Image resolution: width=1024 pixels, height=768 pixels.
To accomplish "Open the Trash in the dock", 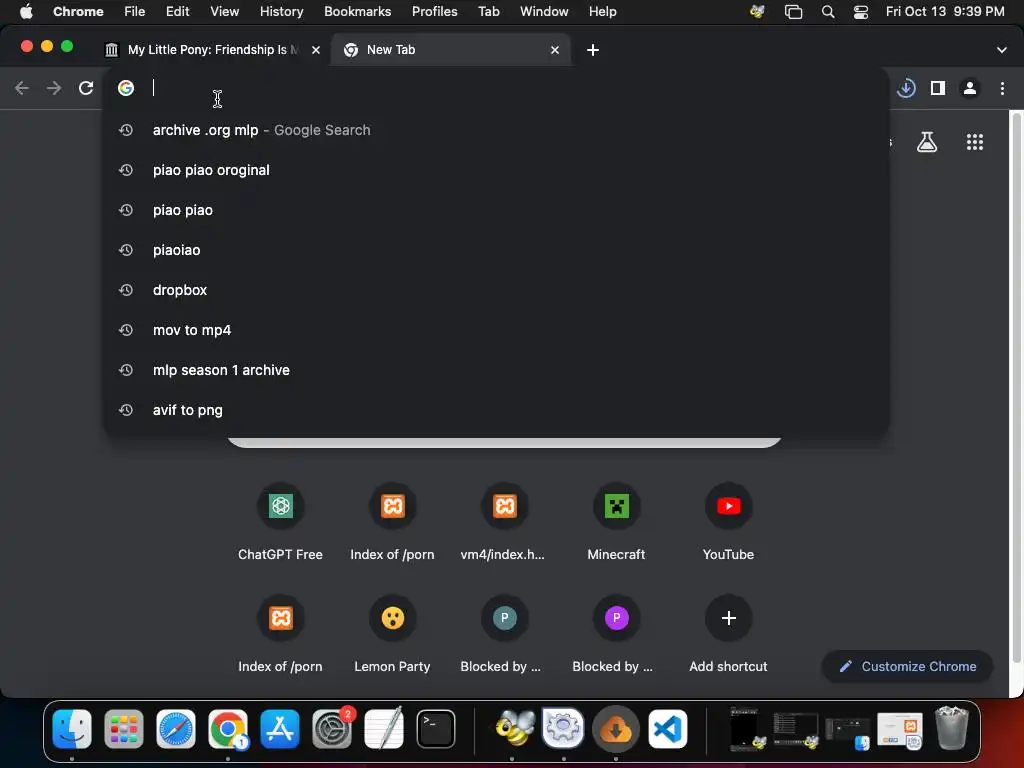I will click(x=952, y=729).
